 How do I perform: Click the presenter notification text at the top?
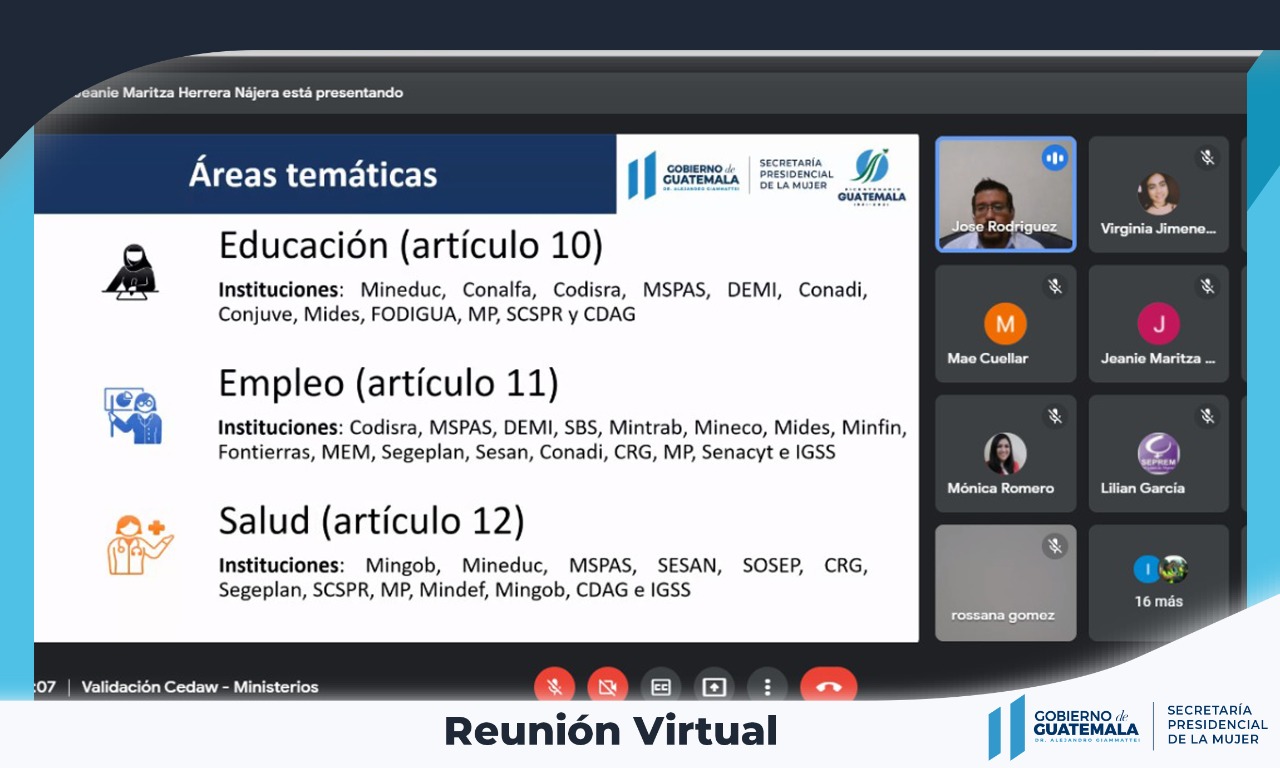click(235, 92)
